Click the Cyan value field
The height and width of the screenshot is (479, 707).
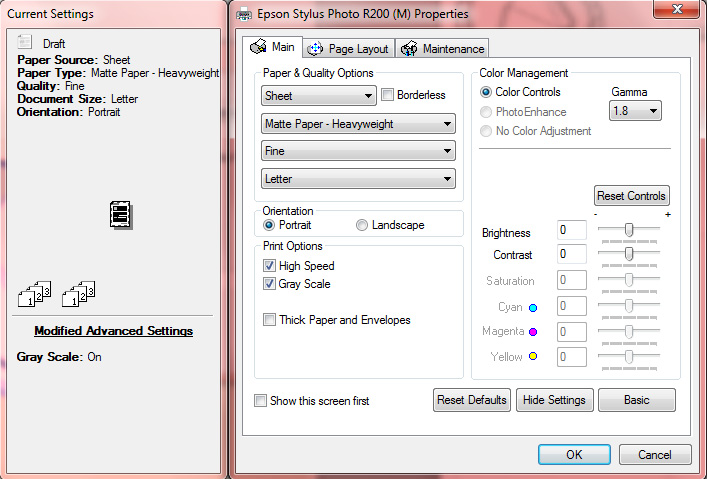[572, 306]
